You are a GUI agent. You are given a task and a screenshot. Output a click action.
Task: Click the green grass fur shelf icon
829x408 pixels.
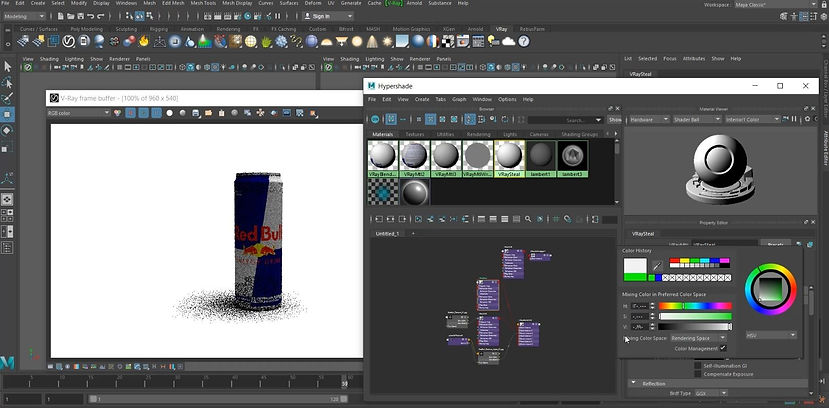[266, 41]
